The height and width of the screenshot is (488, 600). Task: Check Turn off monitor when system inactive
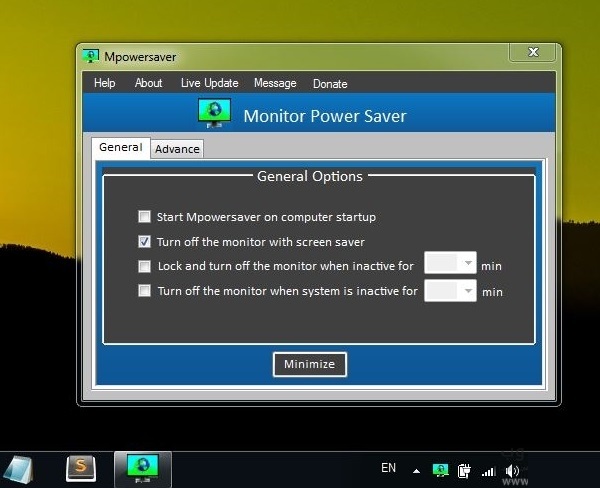click(x=145, y=291)
